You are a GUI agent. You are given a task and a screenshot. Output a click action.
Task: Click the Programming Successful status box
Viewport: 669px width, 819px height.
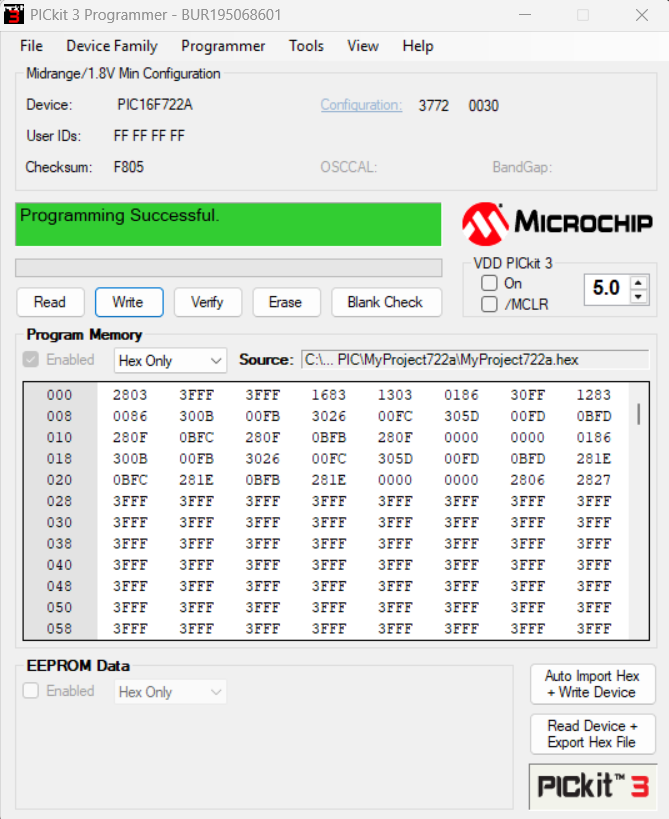(x=228, y=224)
